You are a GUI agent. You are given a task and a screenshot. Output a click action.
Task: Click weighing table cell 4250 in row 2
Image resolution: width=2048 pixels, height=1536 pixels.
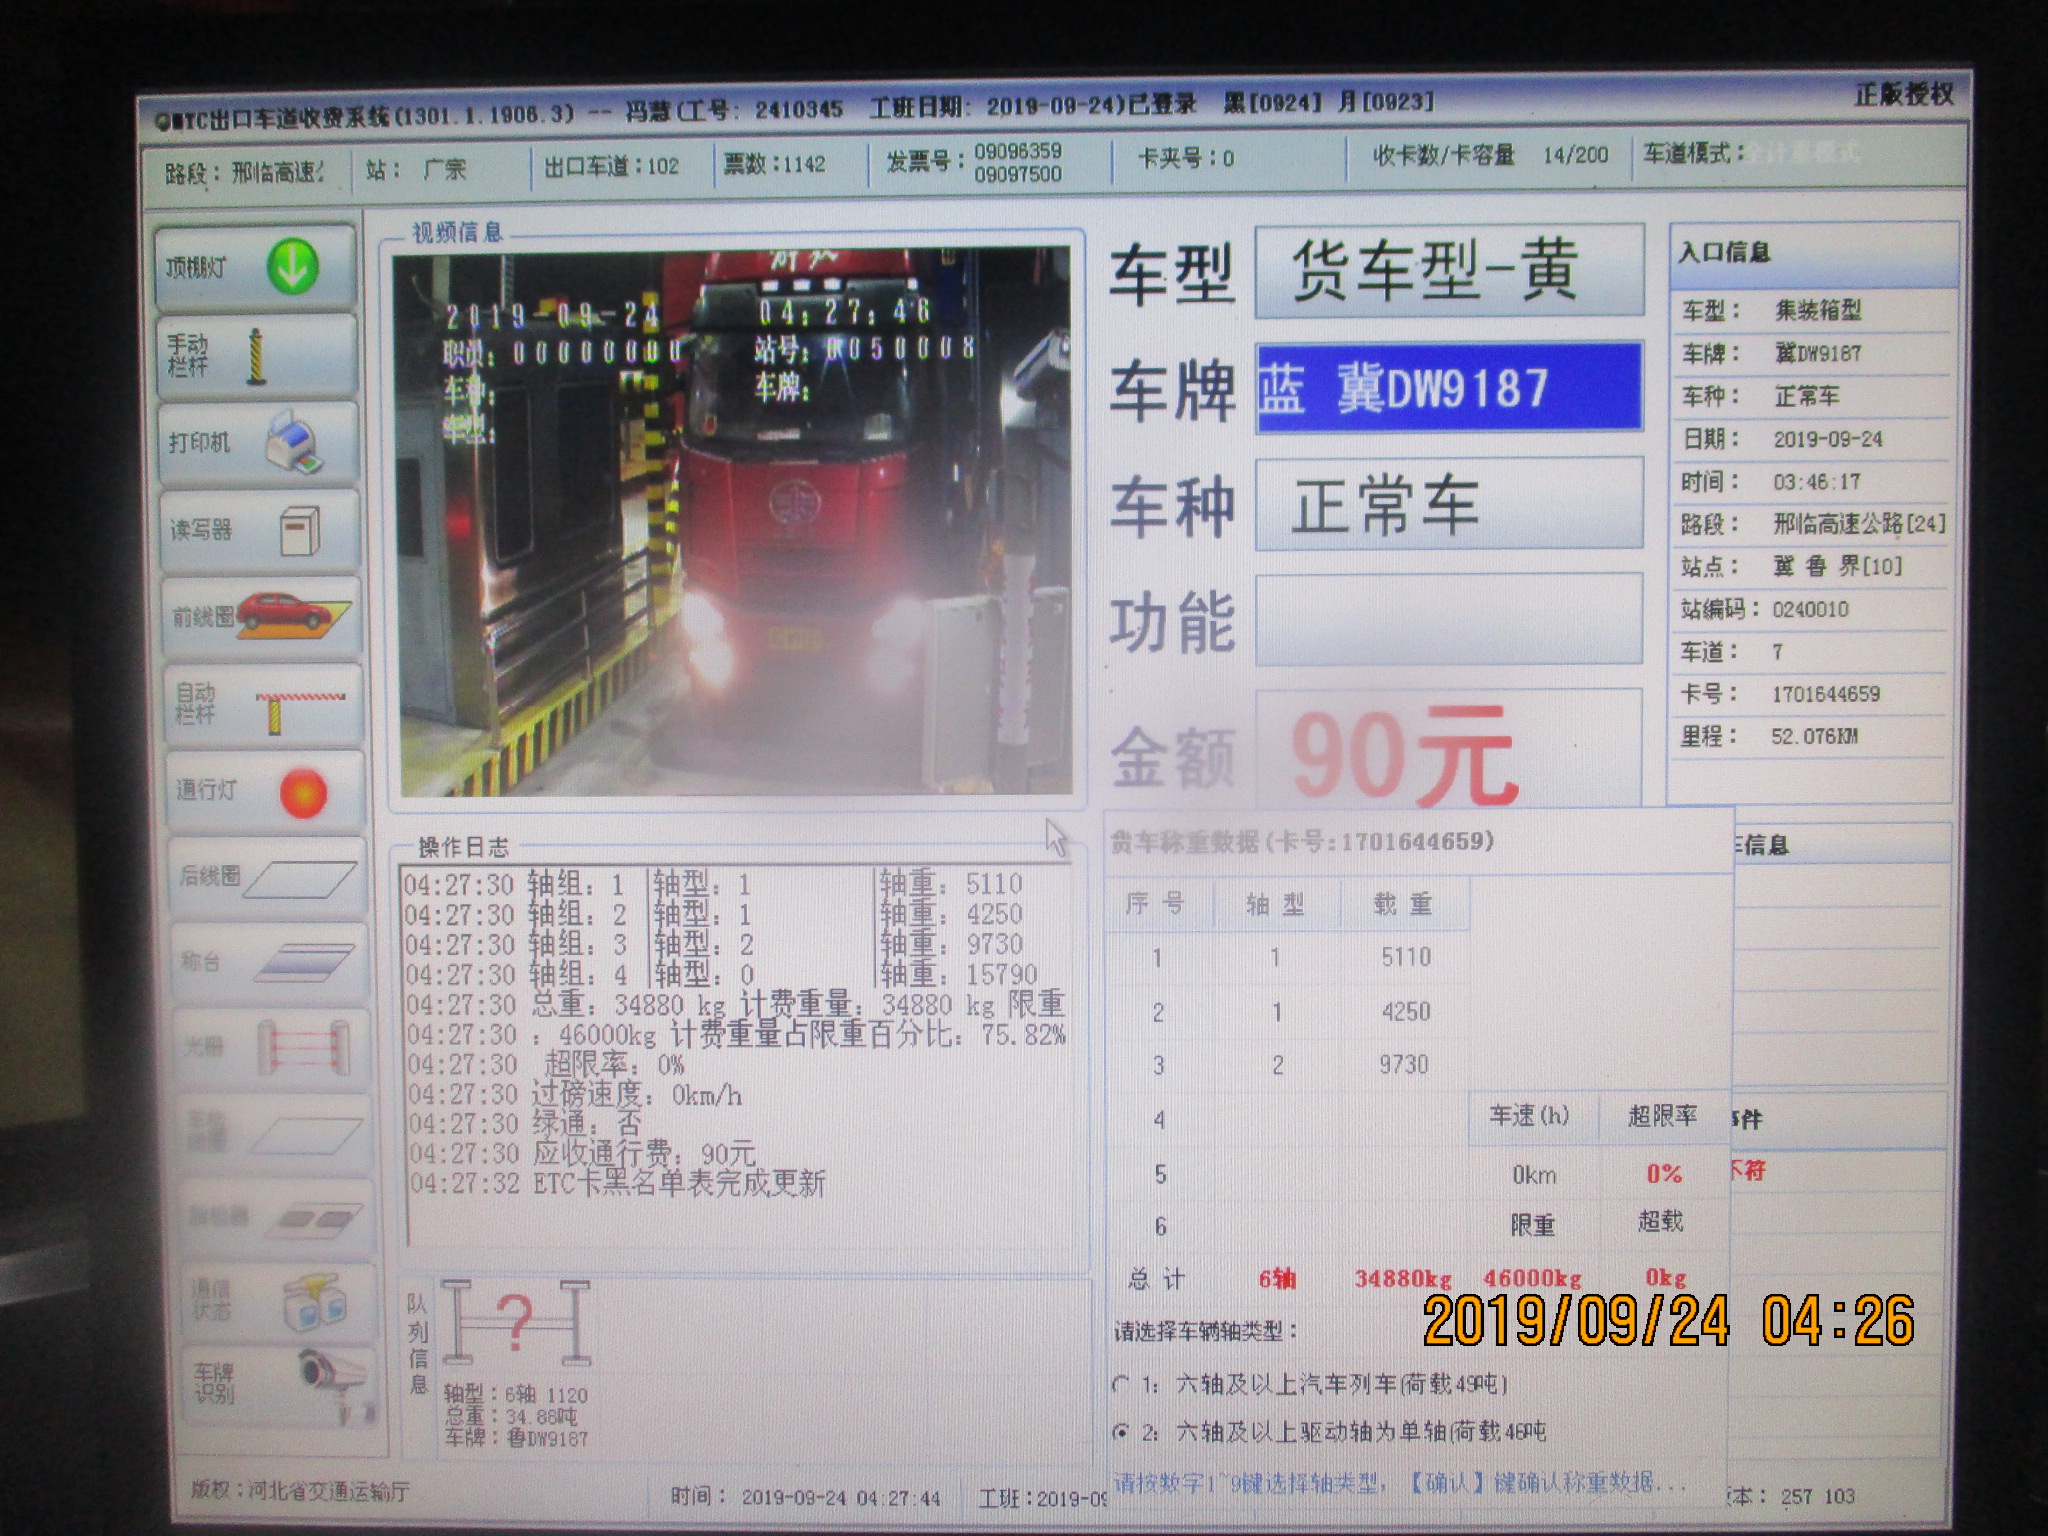point(1405,1012)
